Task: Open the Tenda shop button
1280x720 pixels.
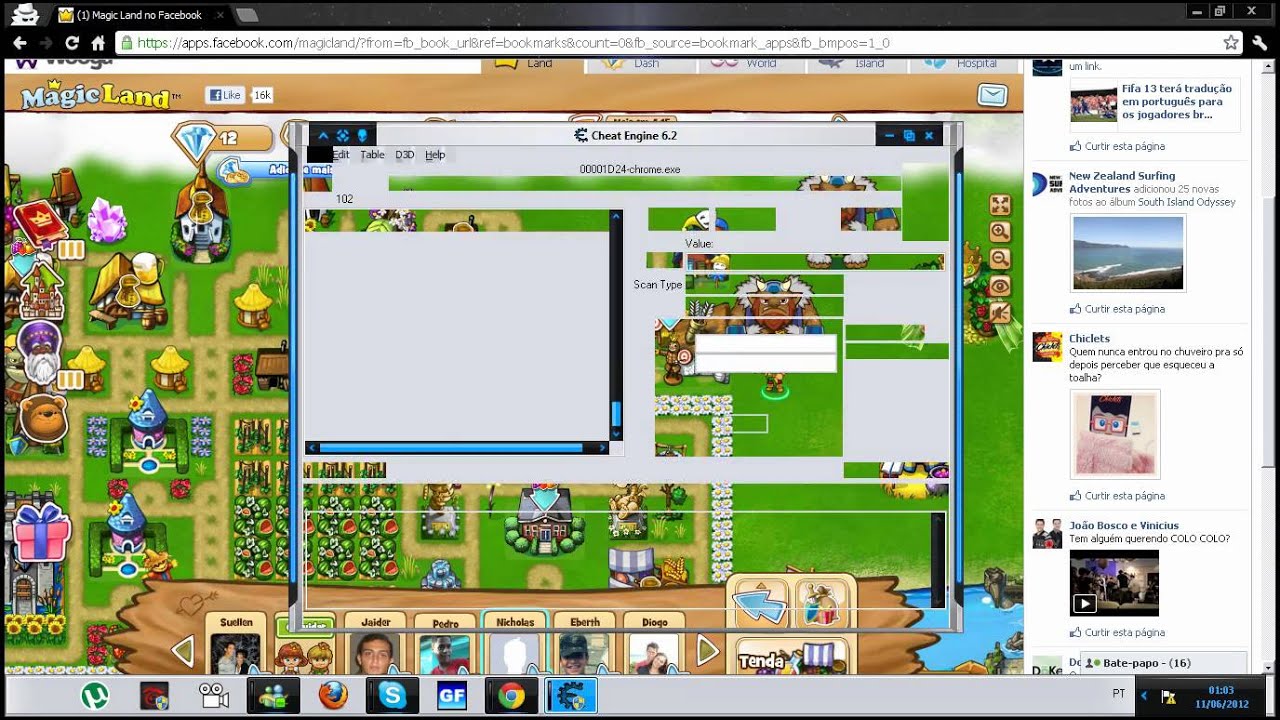Action: click(x=790, y=657)
